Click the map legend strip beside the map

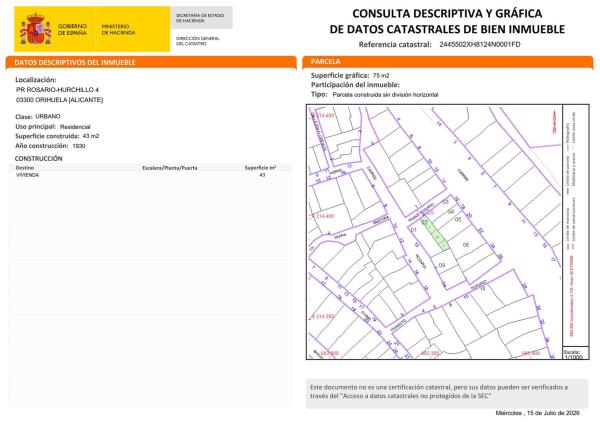(x=576, y=226)
